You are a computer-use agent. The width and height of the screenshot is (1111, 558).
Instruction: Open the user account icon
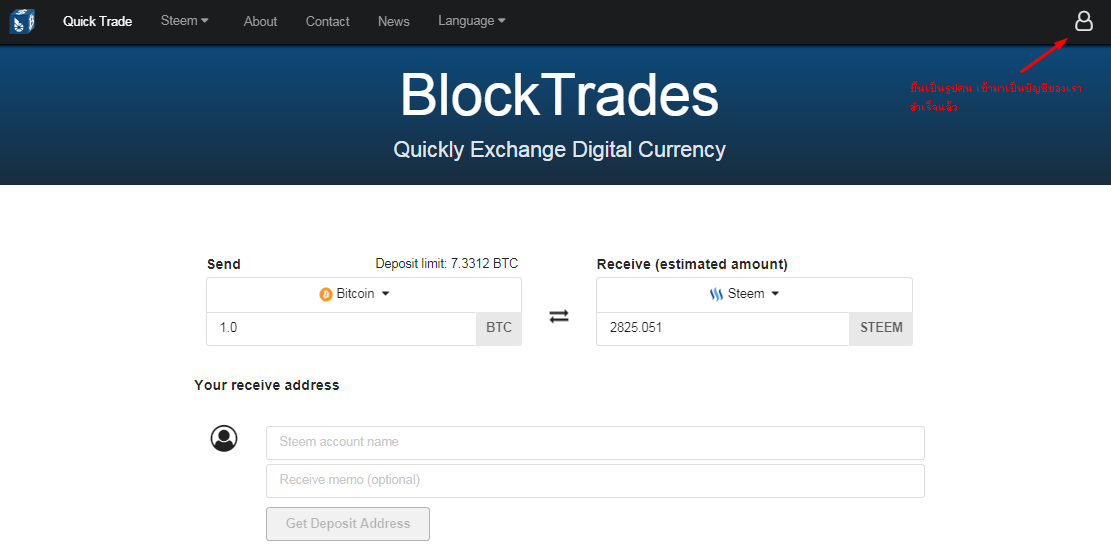pyautogui.click(x=1083, y=21)
